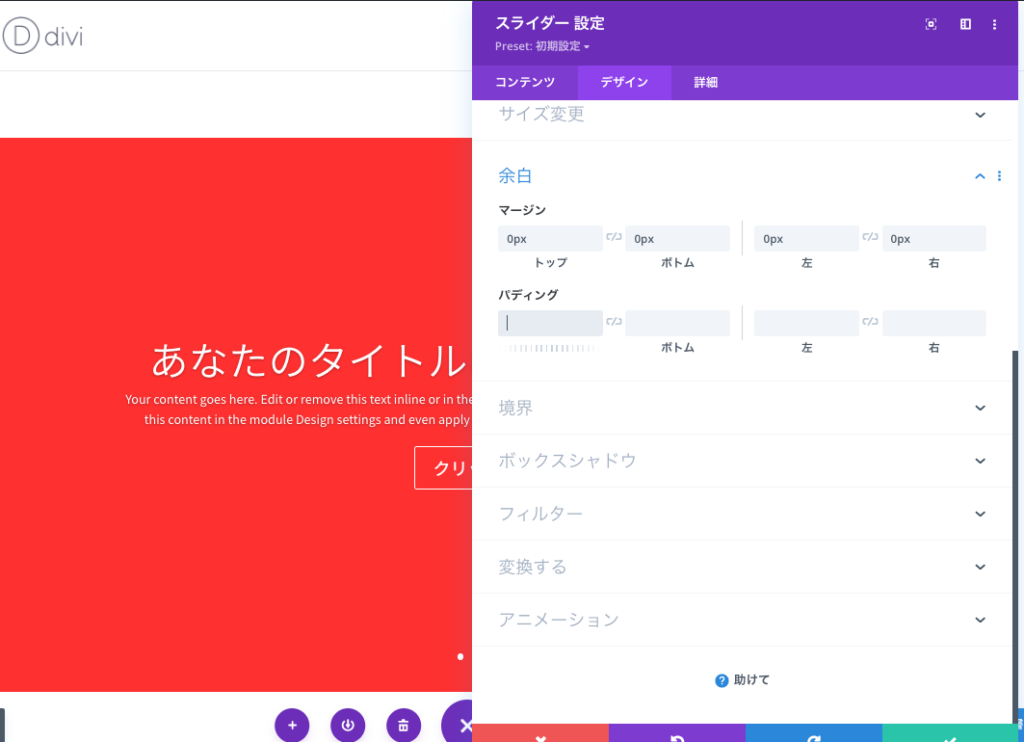Switch to the コンテンツ tab

pyautogui.click(x=526, y=82)
